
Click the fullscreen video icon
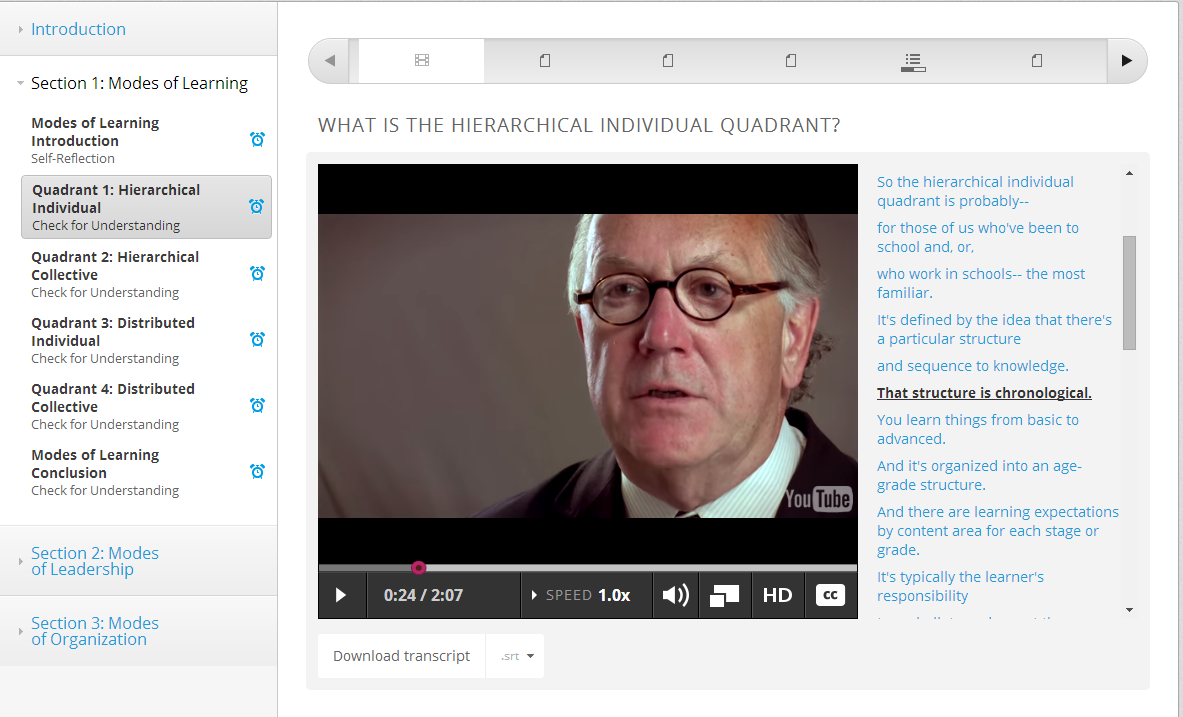click(x=724, y=595)
